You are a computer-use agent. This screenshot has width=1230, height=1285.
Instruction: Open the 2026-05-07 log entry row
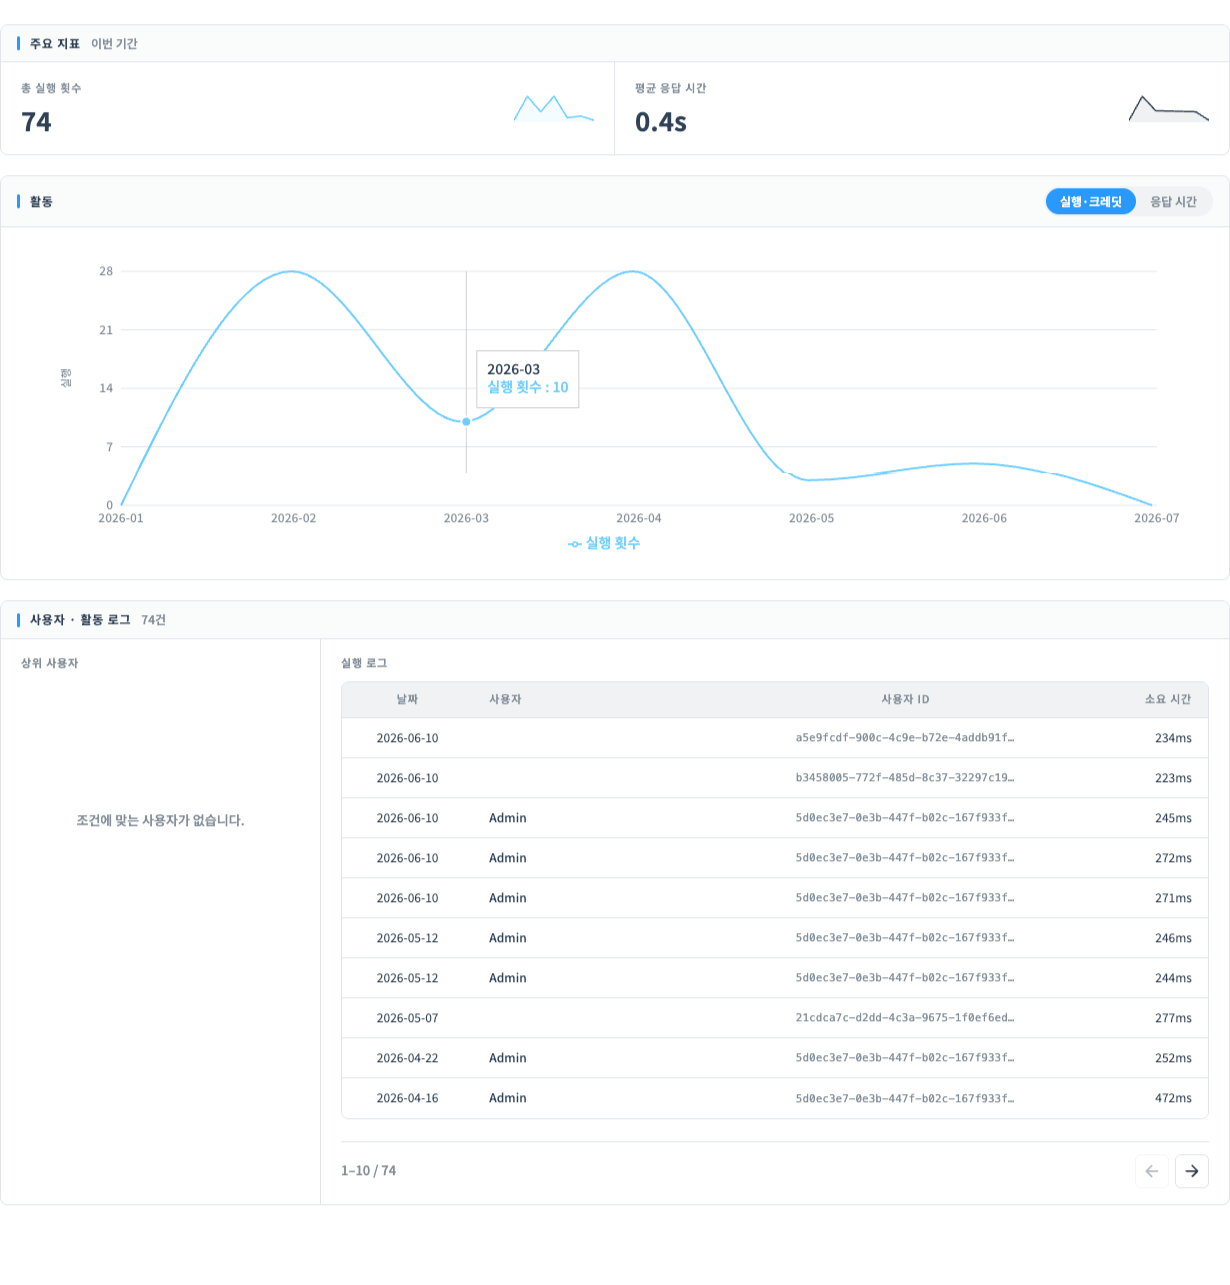(x=775, y=1018)
